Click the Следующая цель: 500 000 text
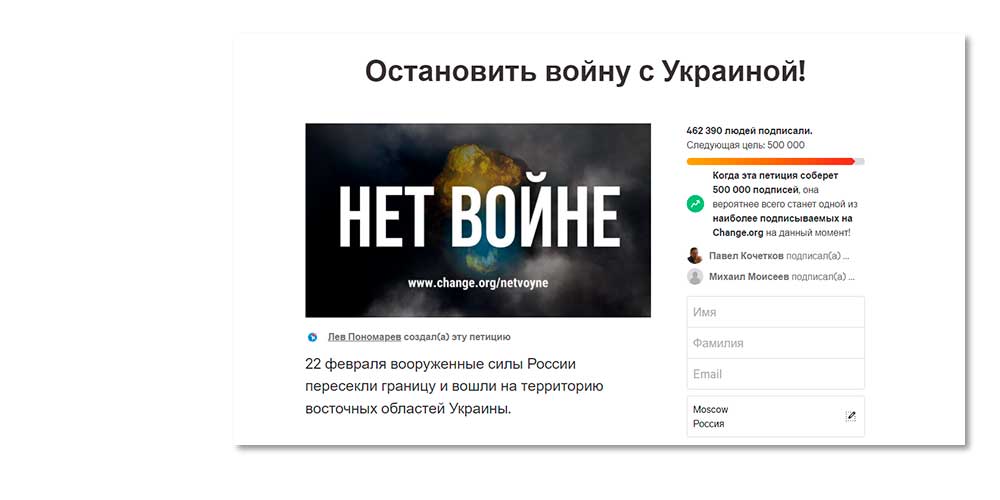 (745, 145)
